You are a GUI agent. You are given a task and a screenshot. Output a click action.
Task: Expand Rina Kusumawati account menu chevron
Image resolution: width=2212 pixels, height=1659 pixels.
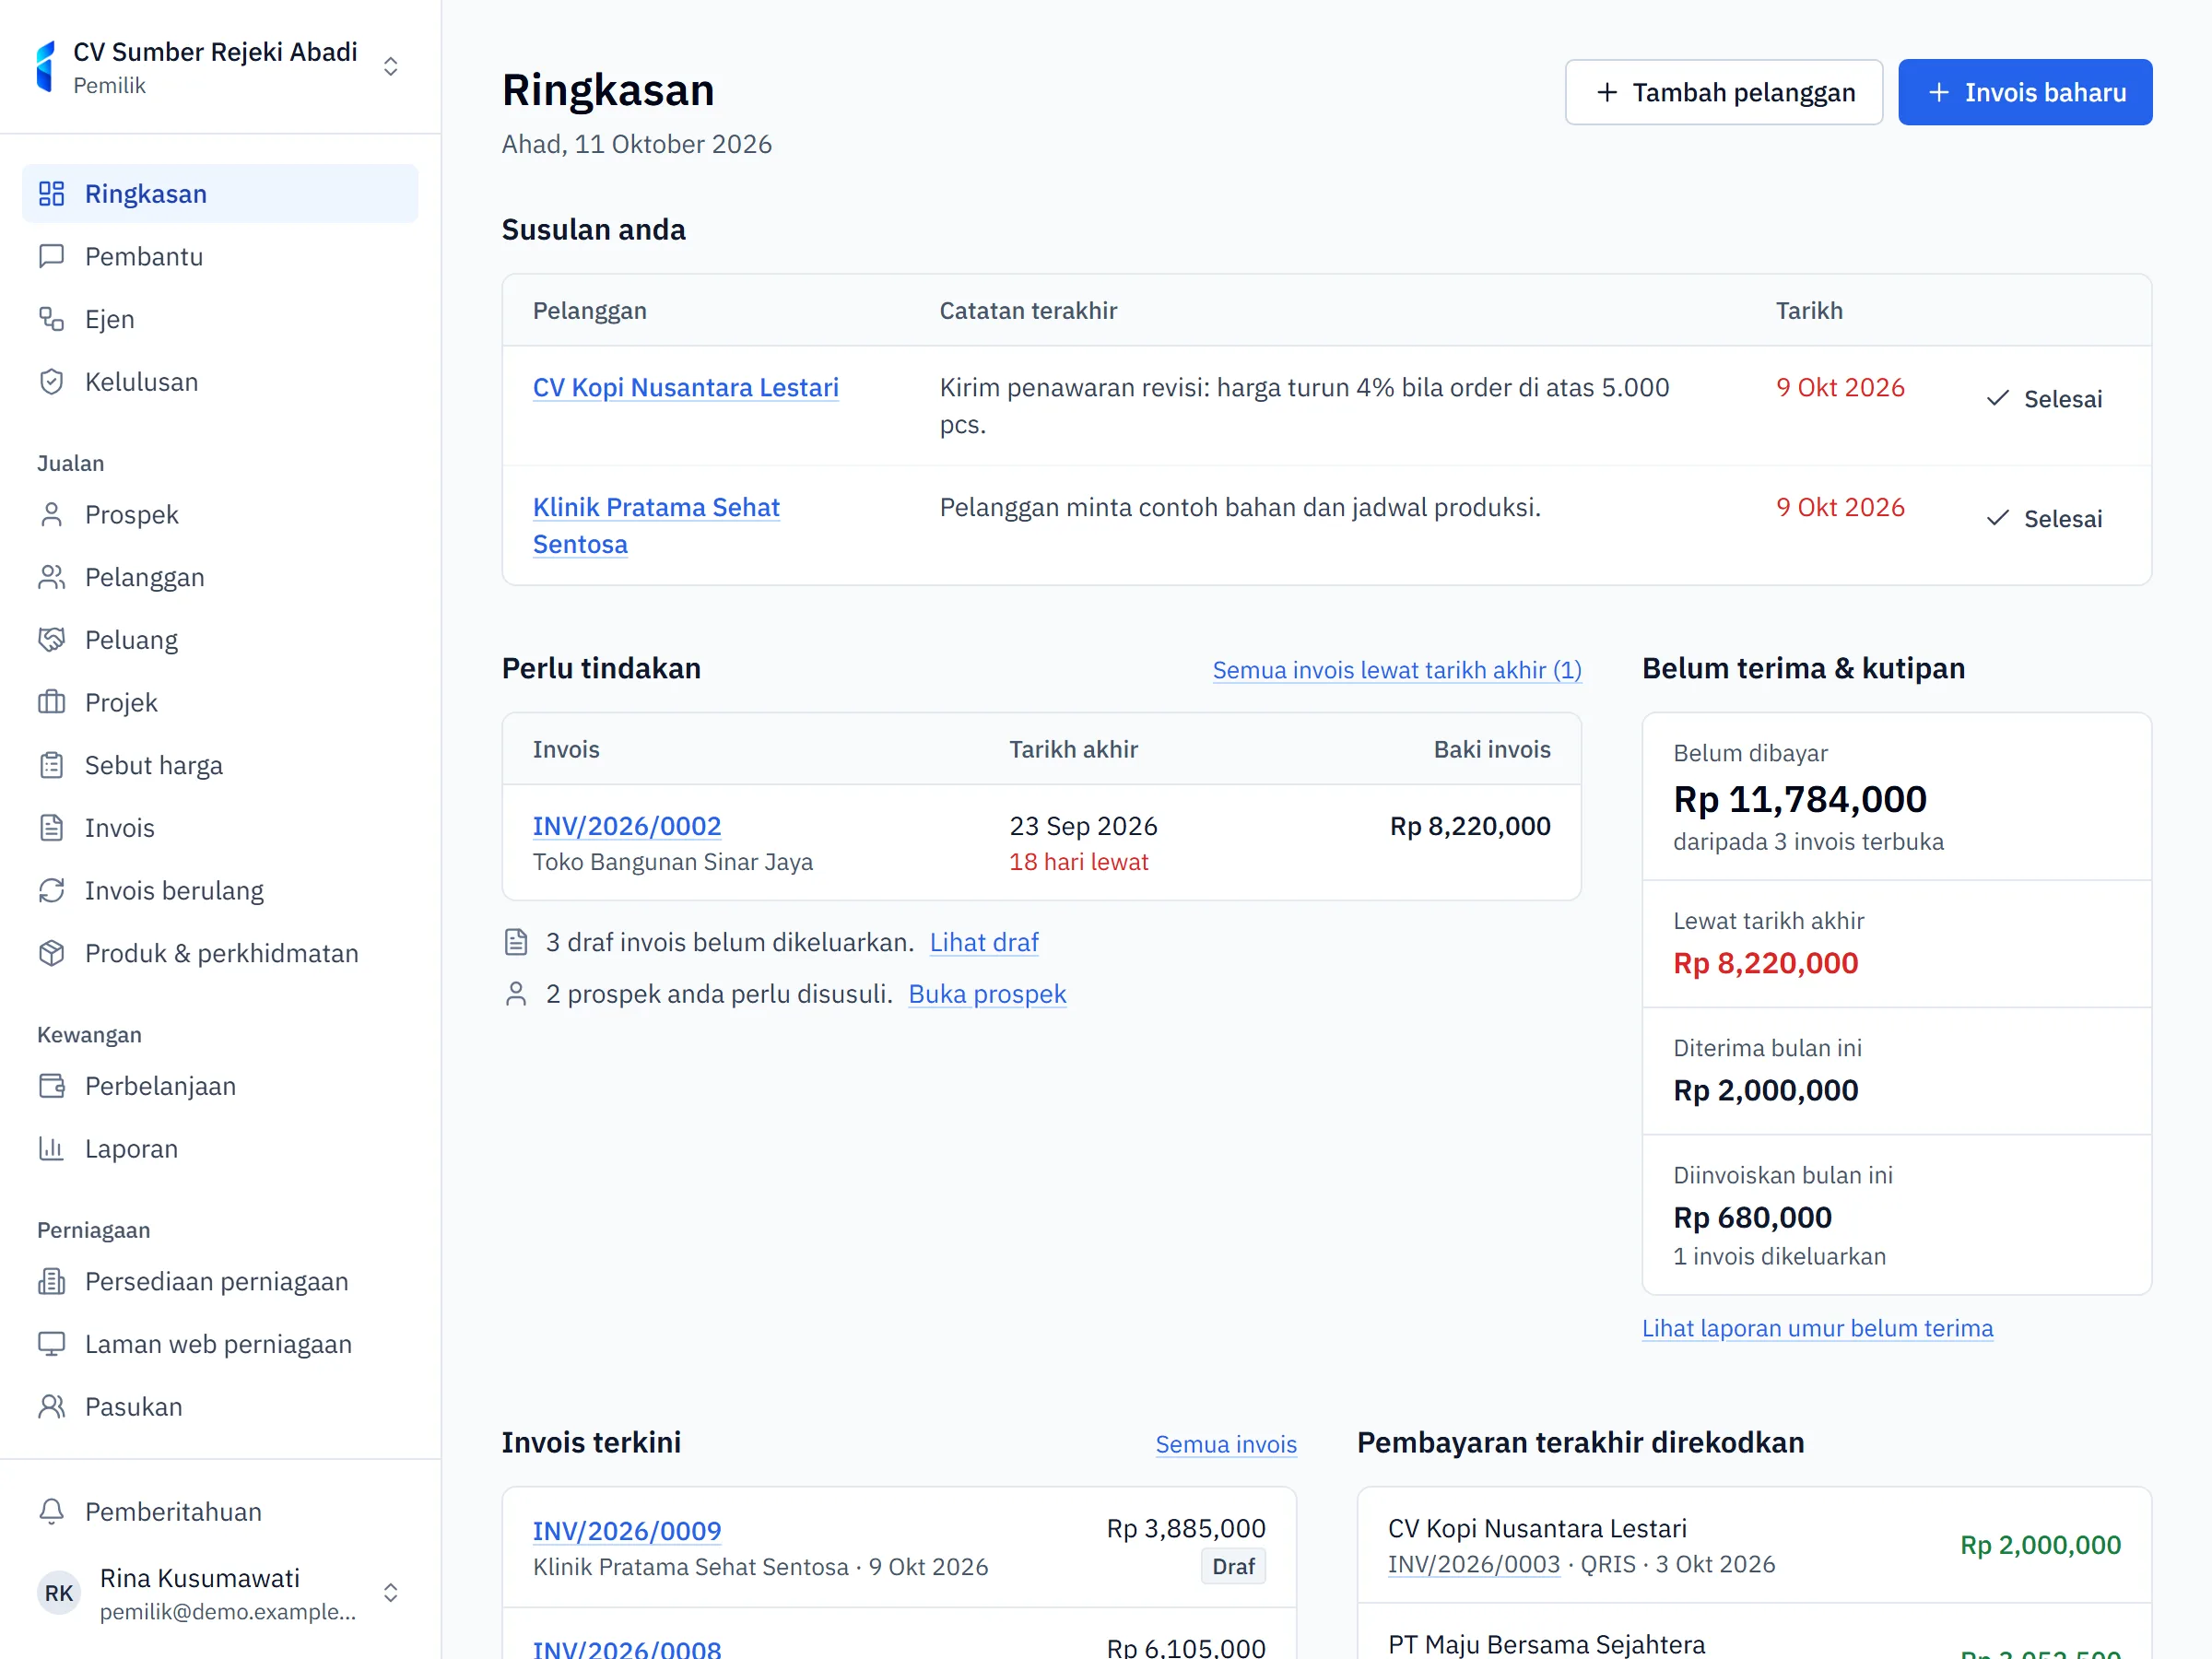391,1593
